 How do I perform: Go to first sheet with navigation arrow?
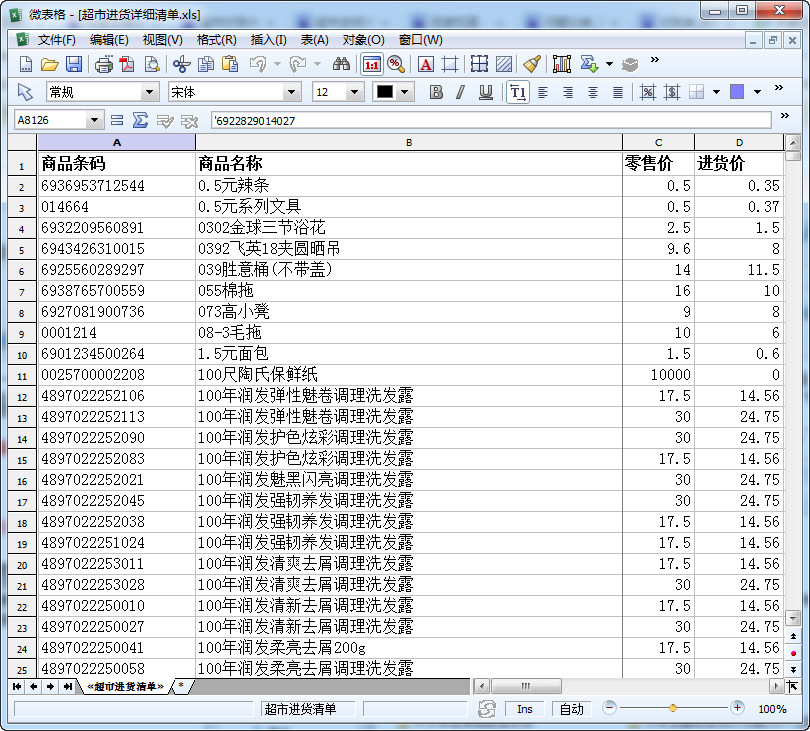pyautogui.click(x=17, y=687)
